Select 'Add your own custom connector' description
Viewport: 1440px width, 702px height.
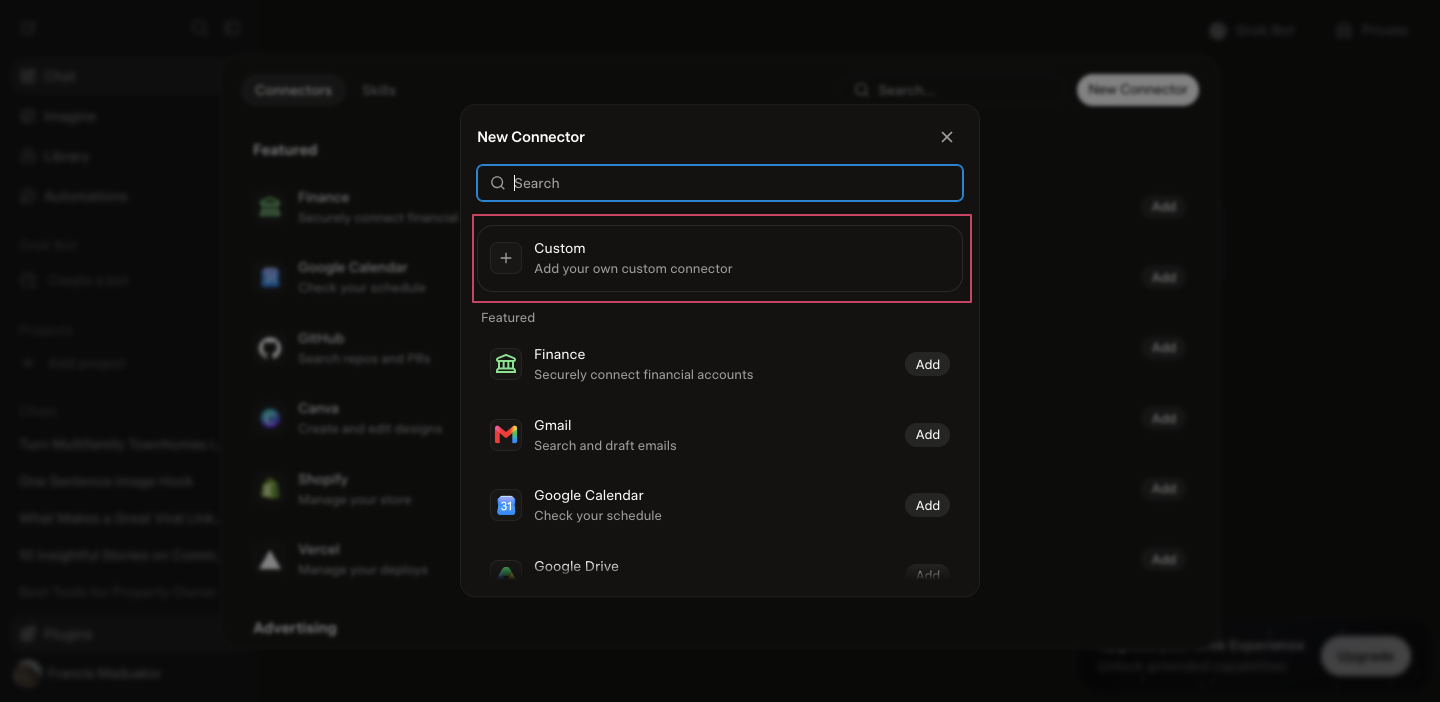coord(633,269)
